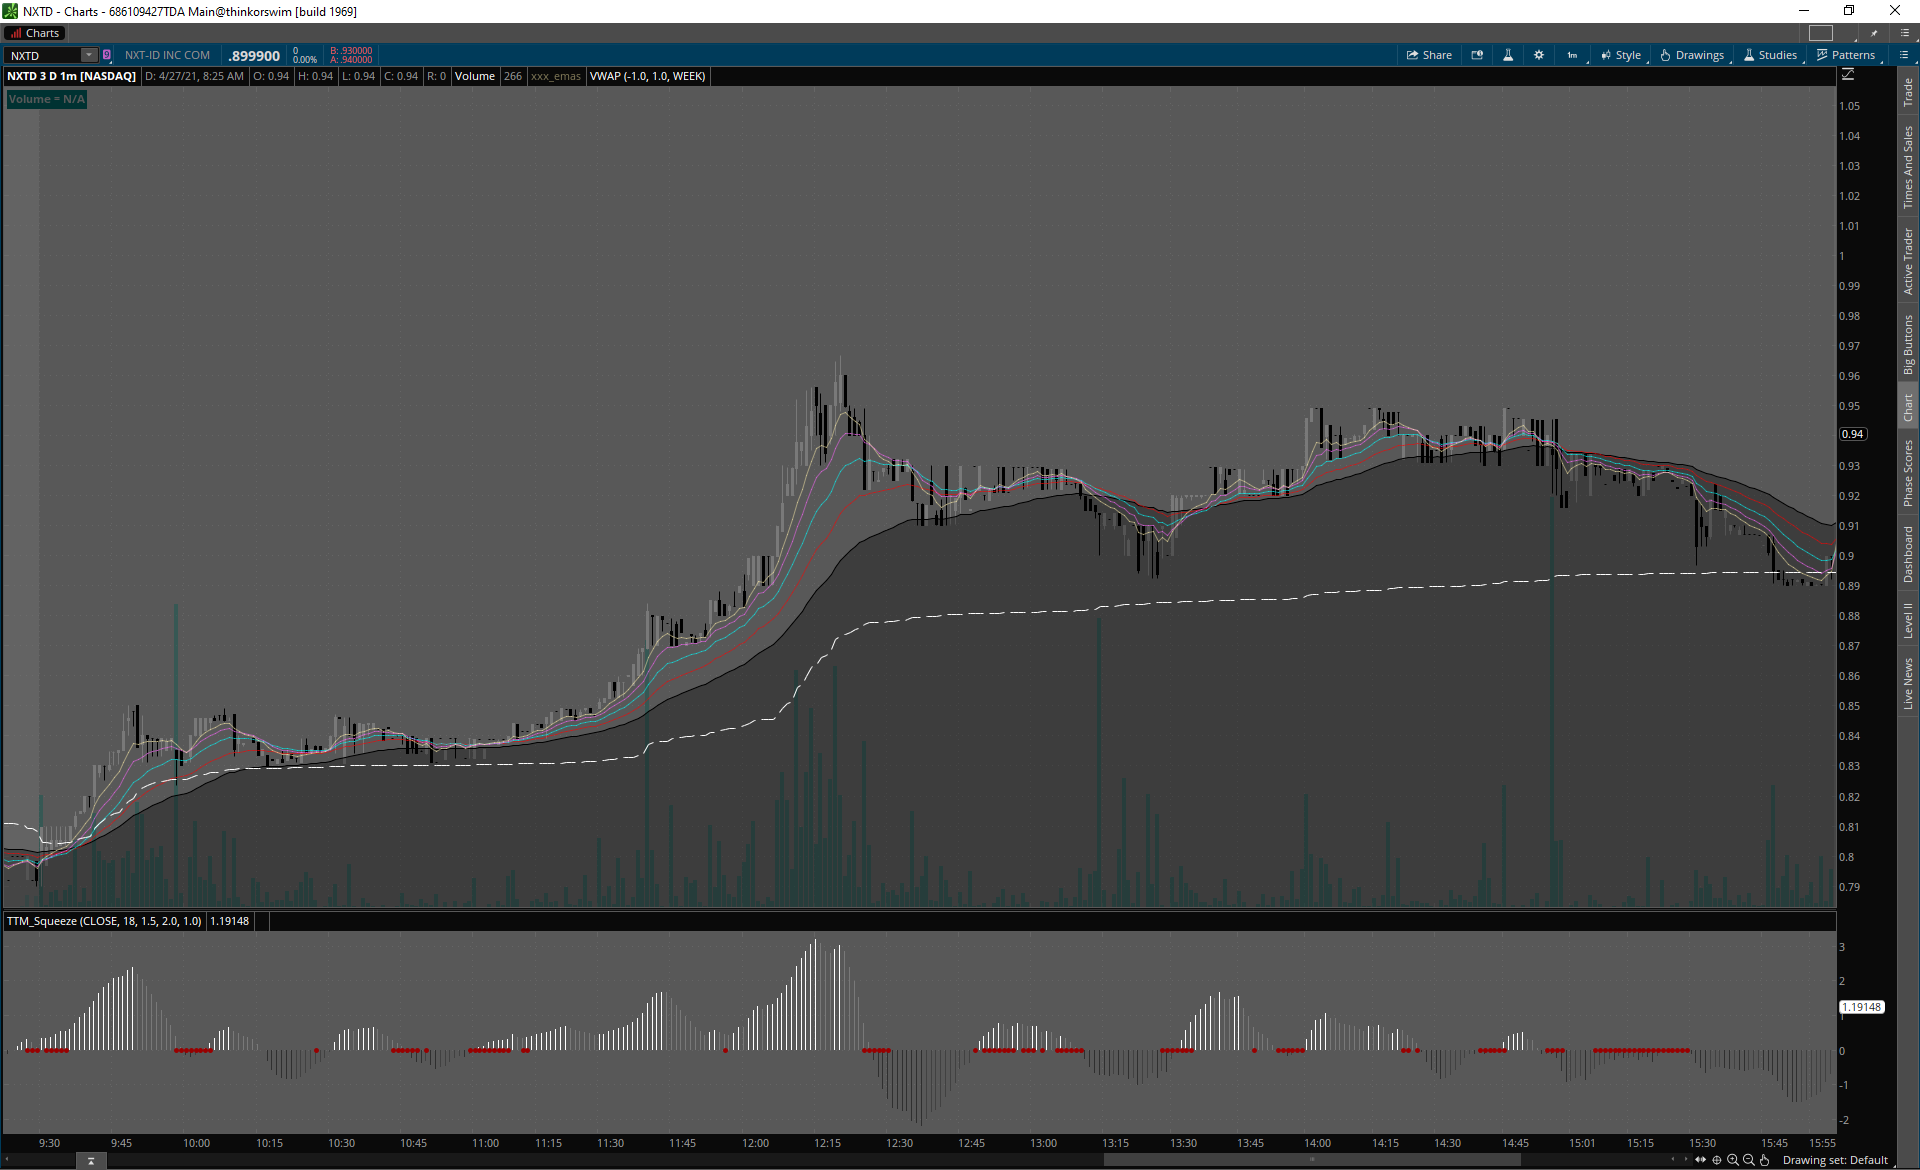Toggle the pin window icon

pyautogui.click(x=1874, y=33)
